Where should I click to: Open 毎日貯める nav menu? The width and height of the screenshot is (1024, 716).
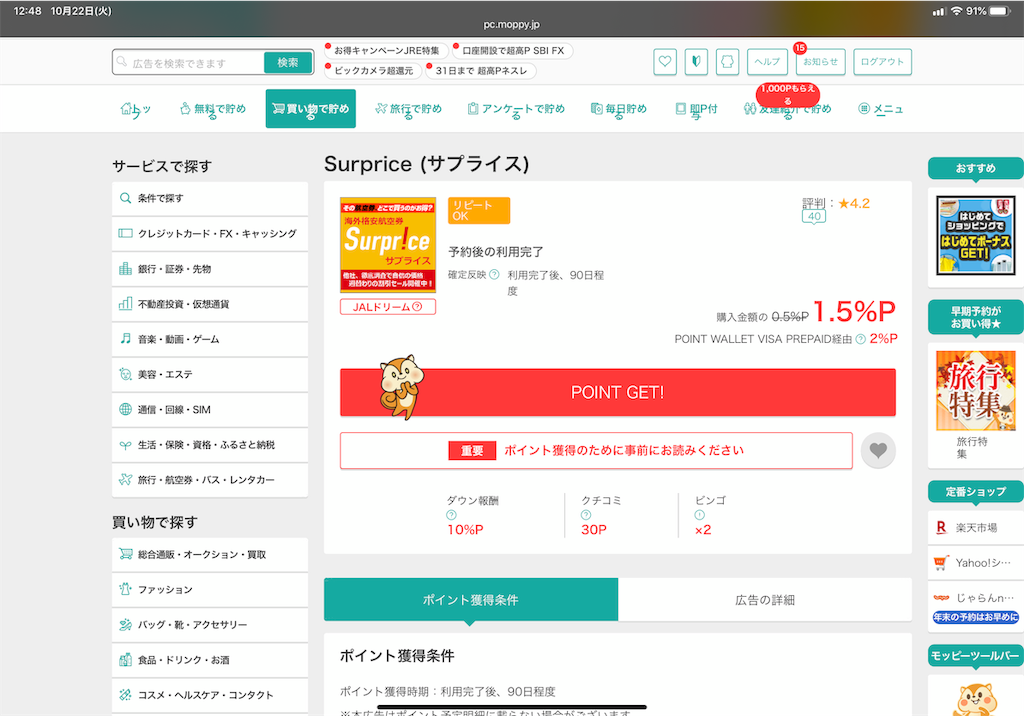(618, 109)
